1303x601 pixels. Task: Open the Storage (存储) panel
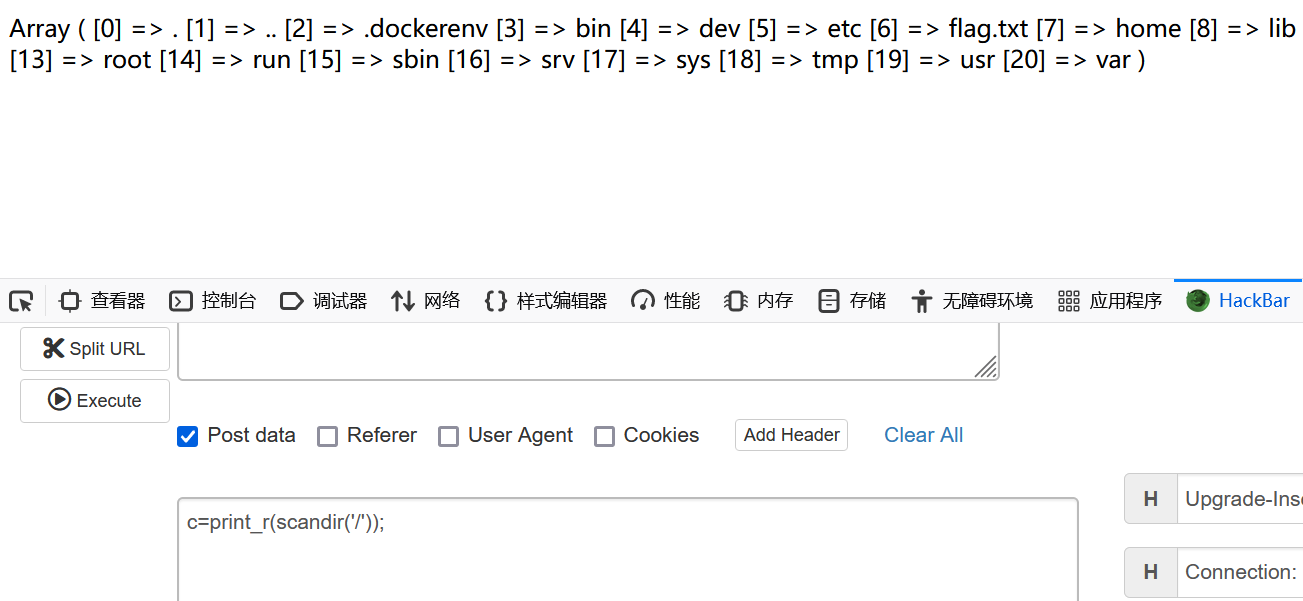(852, 301)
